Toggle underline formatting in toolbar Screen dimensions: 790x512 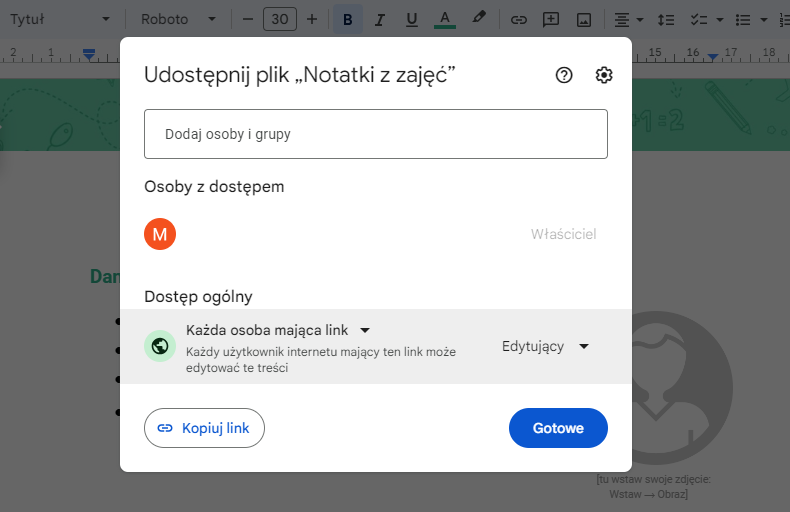pos(411,19)
